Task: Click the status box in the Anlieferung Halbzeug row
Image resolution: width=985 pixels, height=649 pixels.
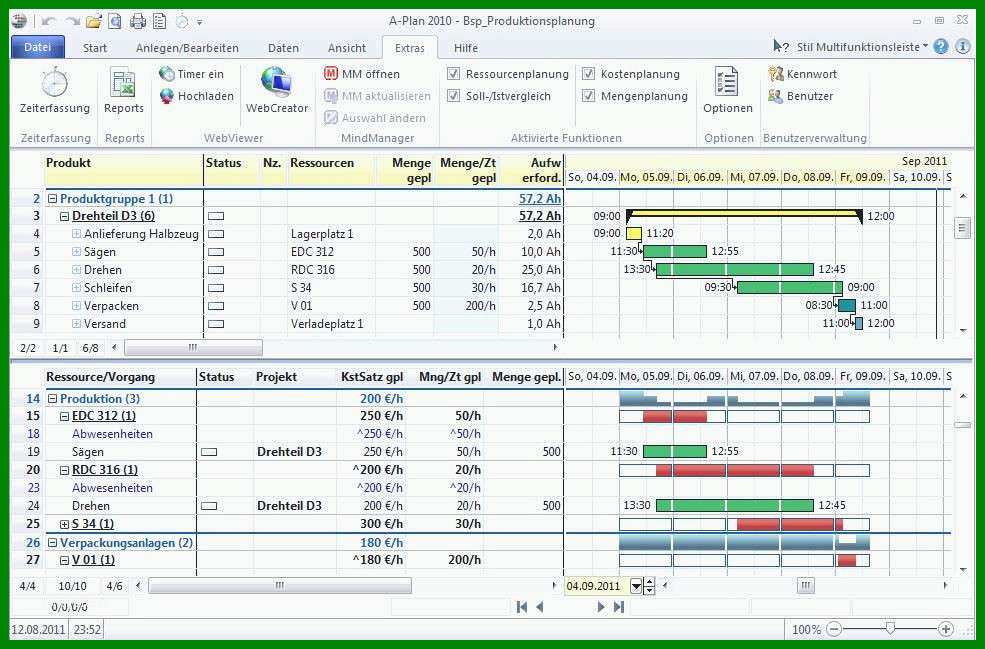Action: (215, 234)
